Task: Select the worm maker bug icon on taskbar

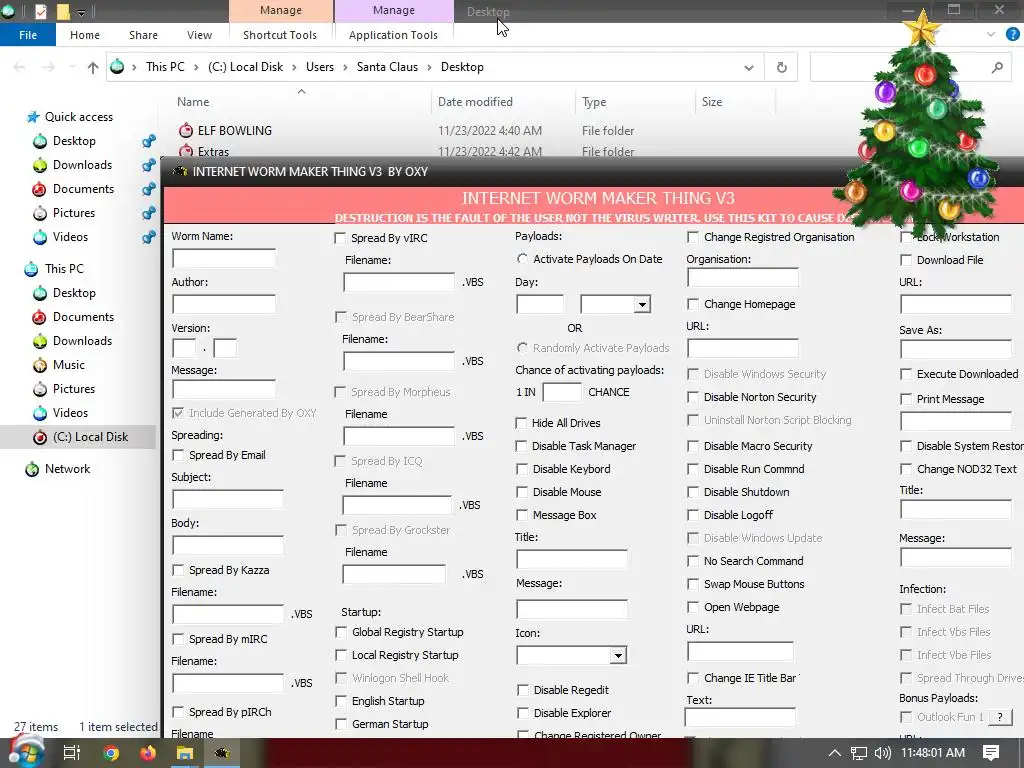Action: tap(222, 753)
